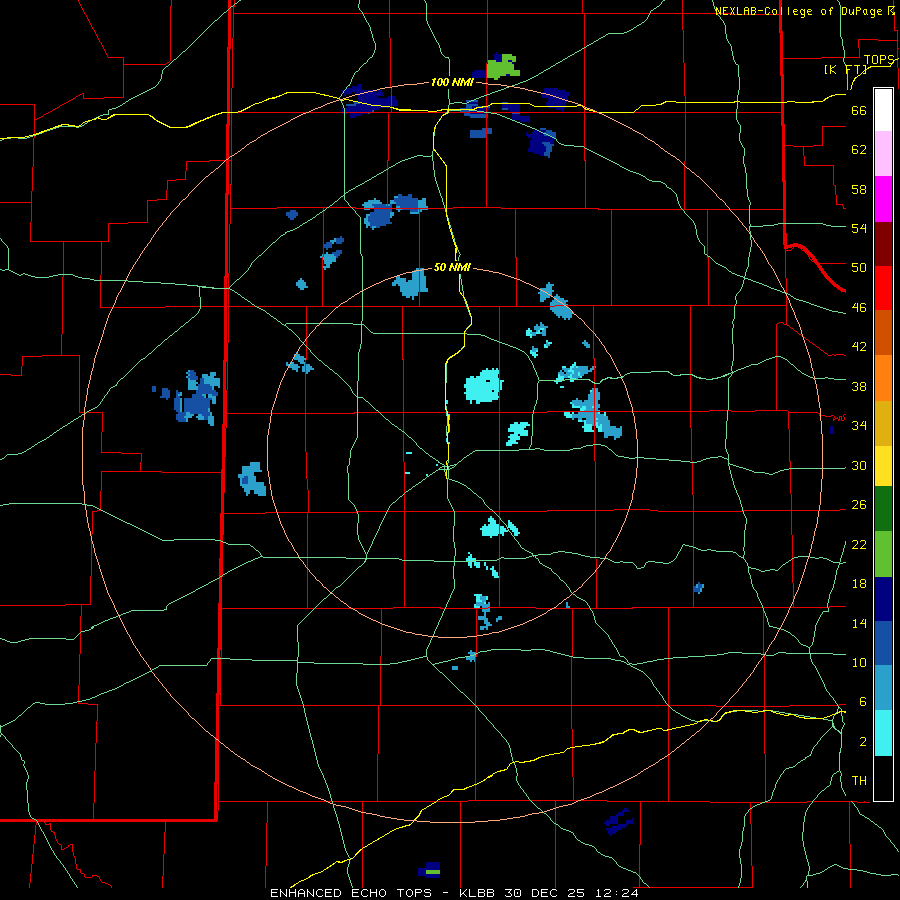Click the 'KLBB' station ID in caption
Screen dimensions: 900x900
[477, 893]
